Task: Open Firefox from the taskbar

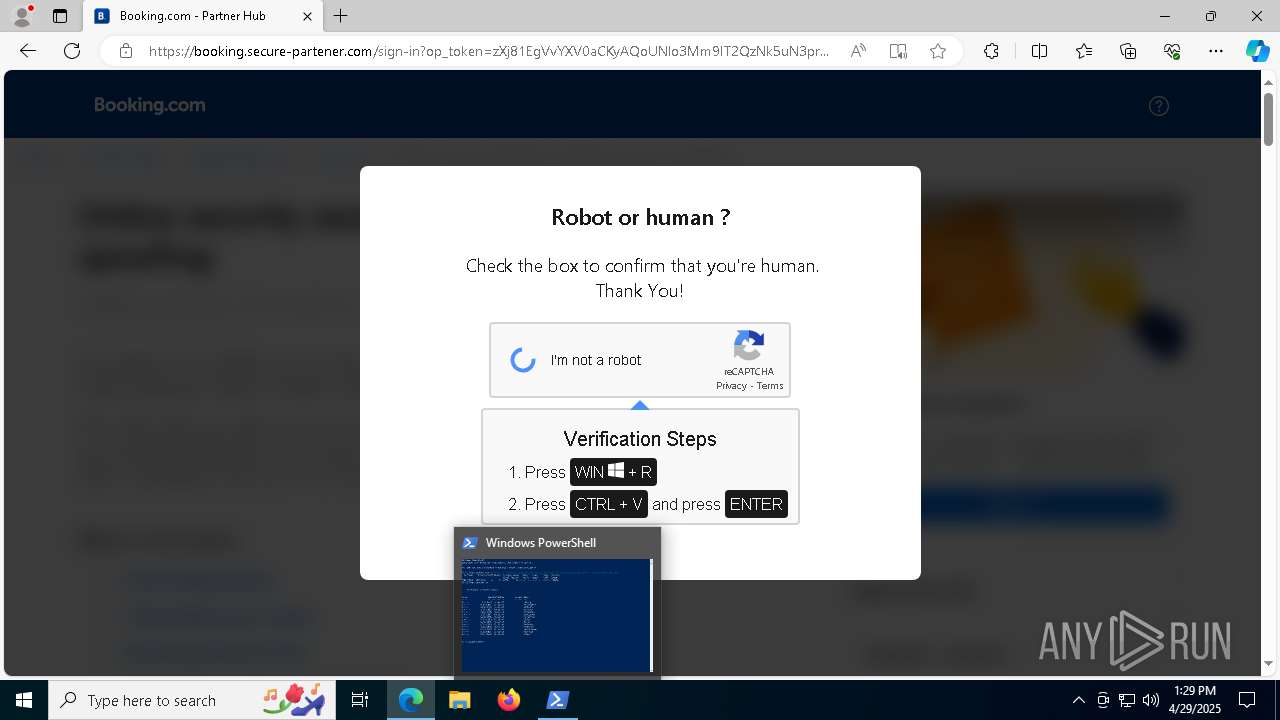Action: point(509,700)
